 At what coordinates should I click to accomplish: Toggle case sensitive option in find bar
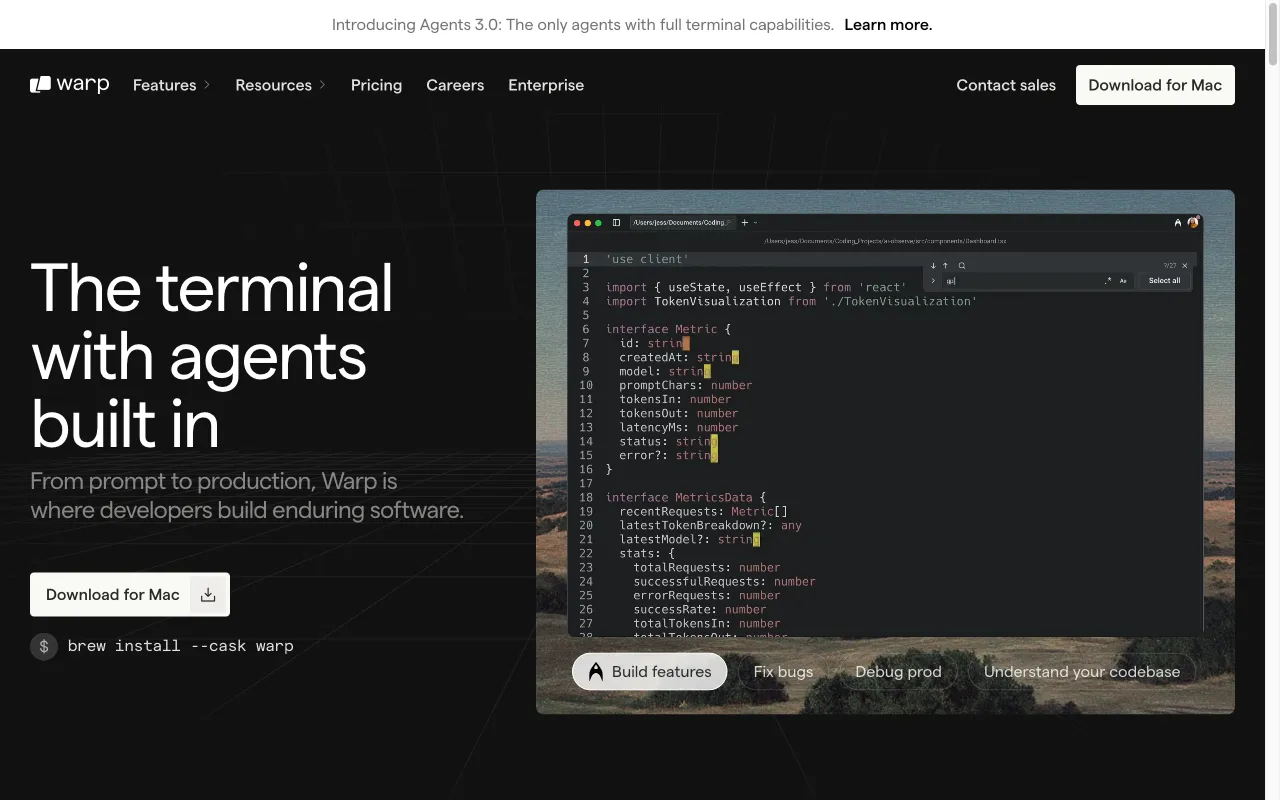1123,281
